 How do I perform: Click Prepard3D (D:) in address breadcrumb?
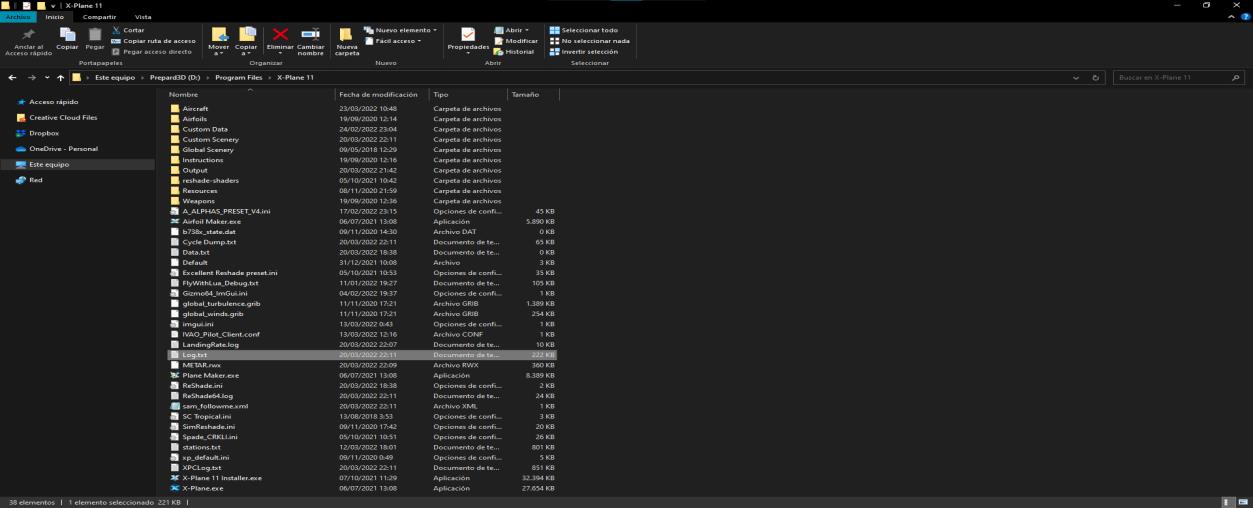pyautogui.click(x=176, y=77)
